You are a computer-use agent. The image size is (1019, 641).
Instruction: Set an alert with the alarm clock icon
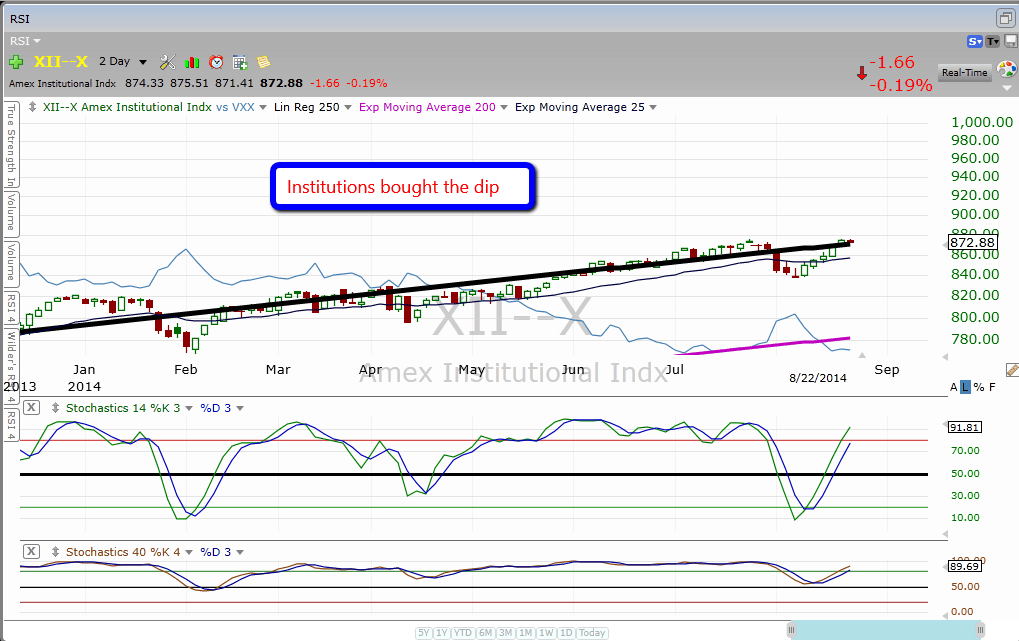pyautogui.click(x=216, y=62)
